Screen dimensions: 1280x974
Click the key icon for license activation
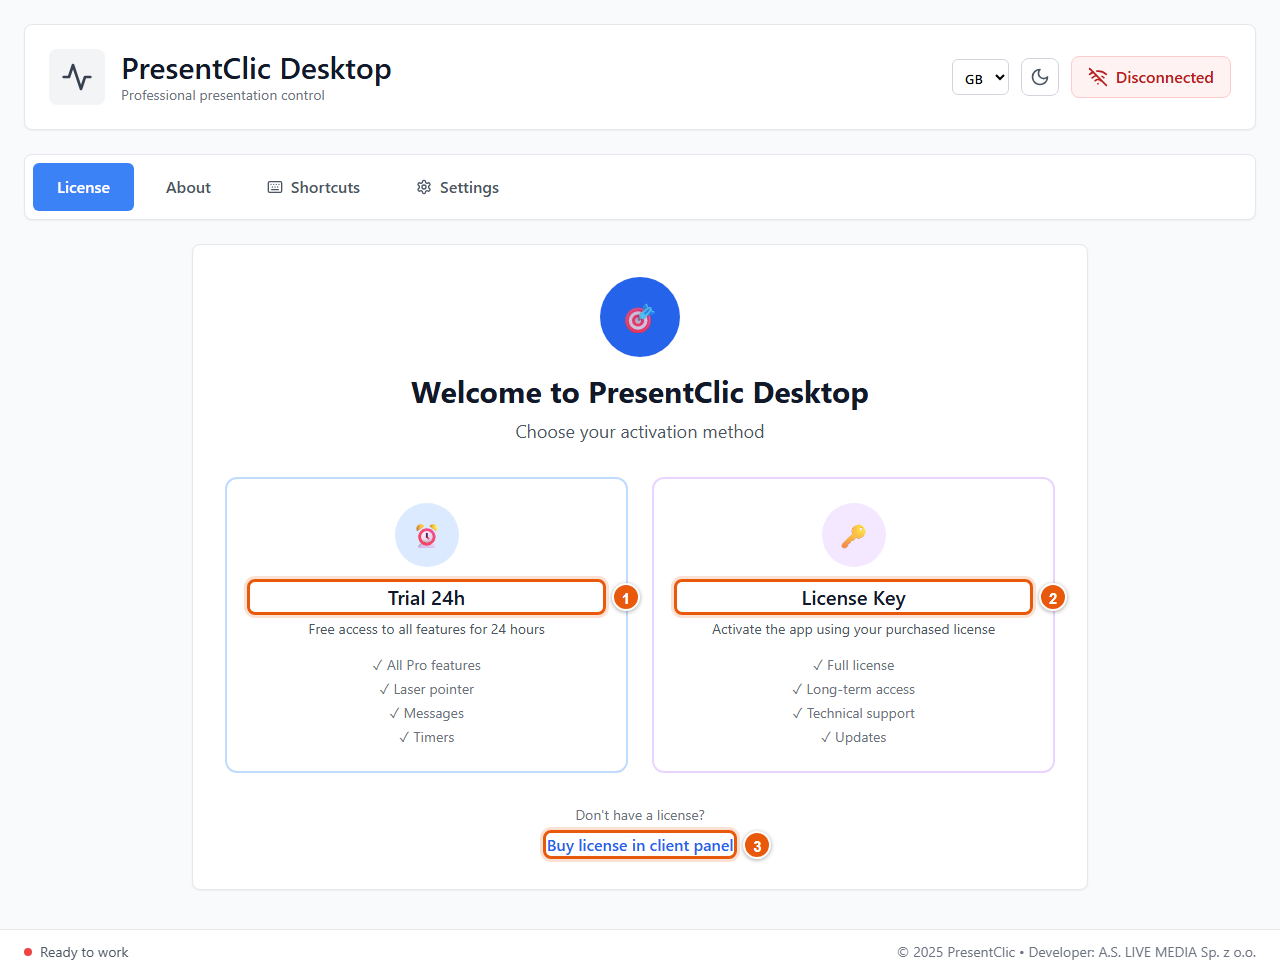(854, 535)
